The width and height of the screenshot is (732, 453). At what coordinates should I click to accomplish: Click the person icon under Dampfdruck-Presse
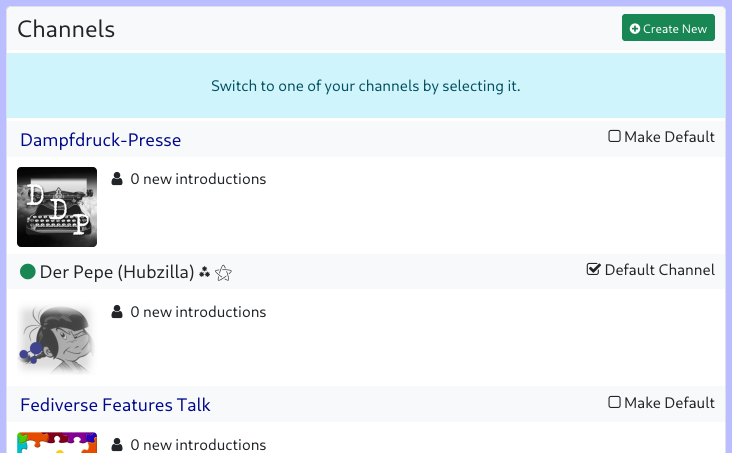(117, 179)
